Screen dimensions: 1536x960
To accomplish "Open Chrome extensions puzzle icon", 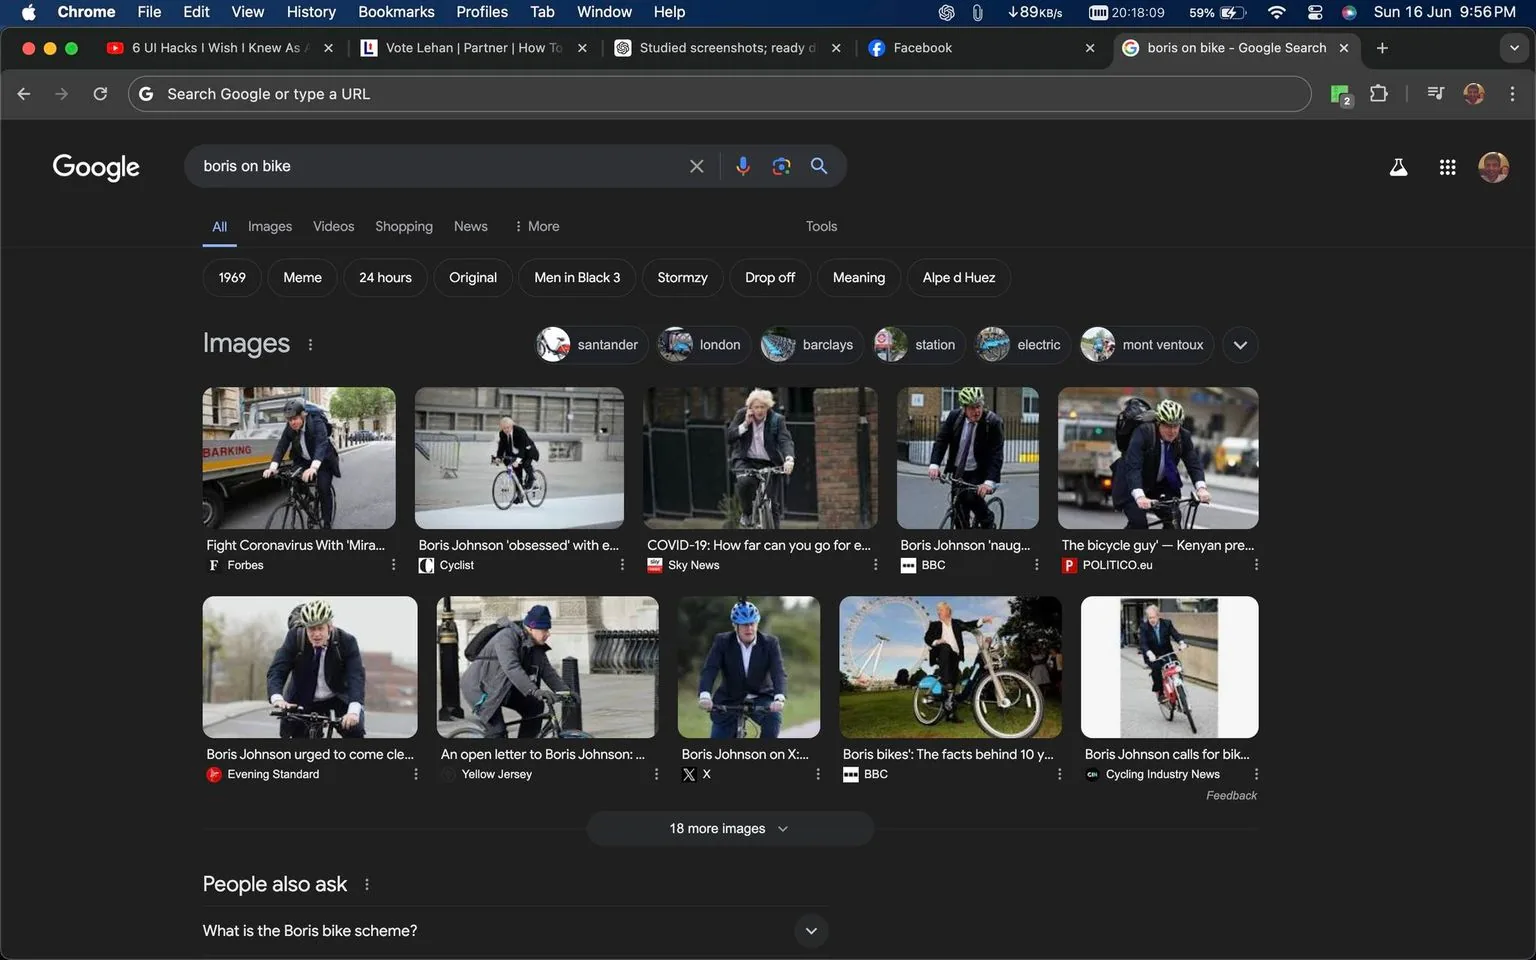I will coord(1378,93).
